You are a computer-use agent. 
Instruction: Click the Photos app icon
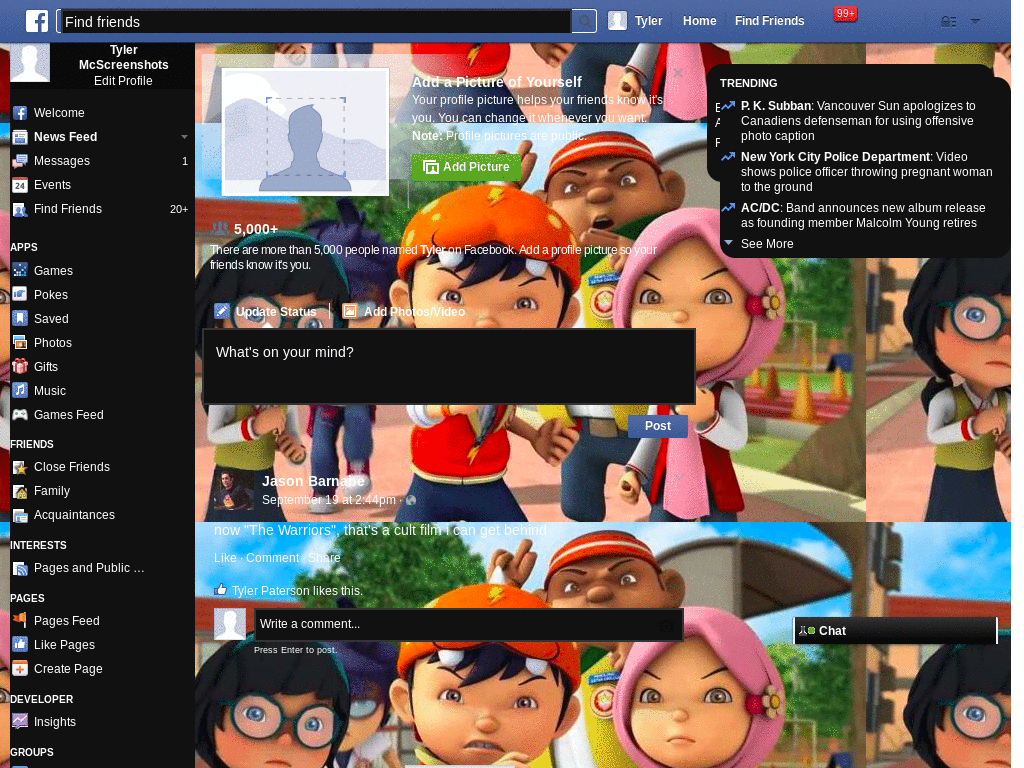pos(20,342)
